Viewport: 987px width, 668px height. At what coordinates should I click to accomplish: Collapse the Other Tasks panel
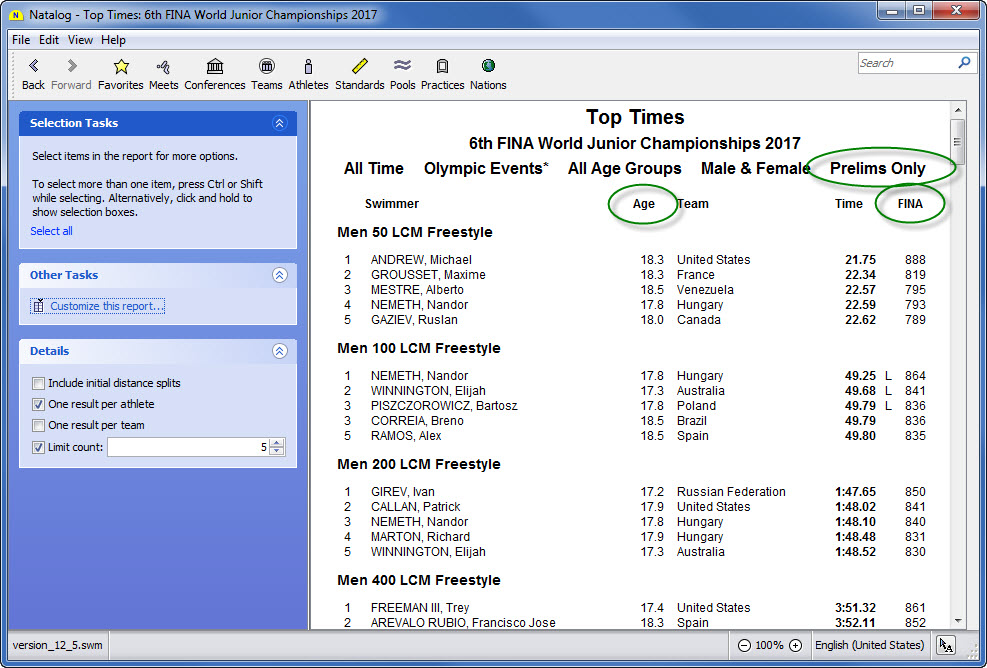(279, 275)
